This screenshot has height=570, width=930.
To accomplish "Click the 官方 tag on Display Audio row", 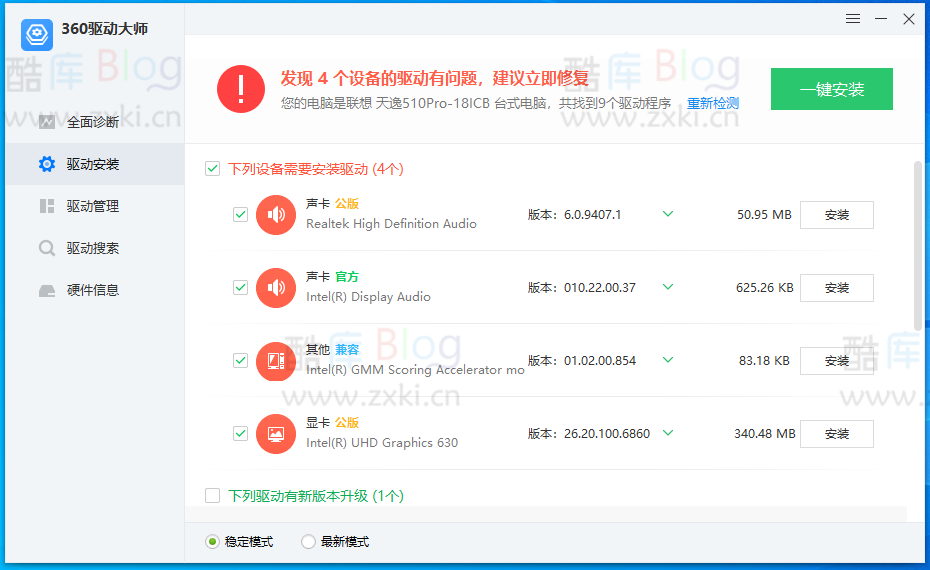I will (x=347, y=276).
